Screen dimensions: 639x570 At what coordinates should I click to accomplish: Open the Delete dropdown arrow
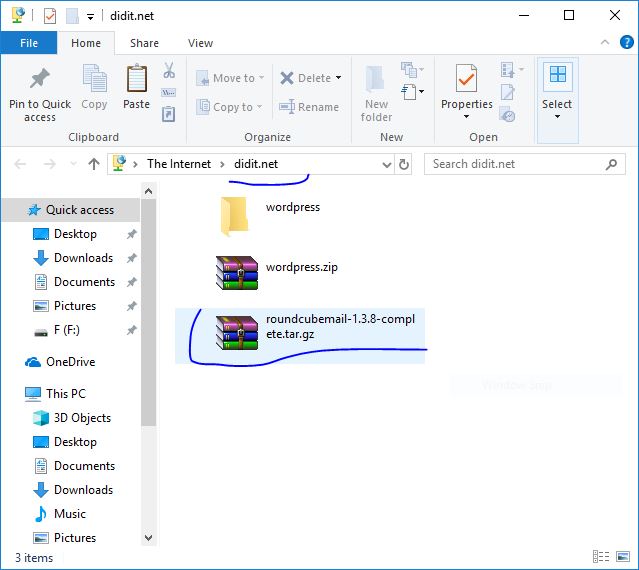click(x=338, y=77)
